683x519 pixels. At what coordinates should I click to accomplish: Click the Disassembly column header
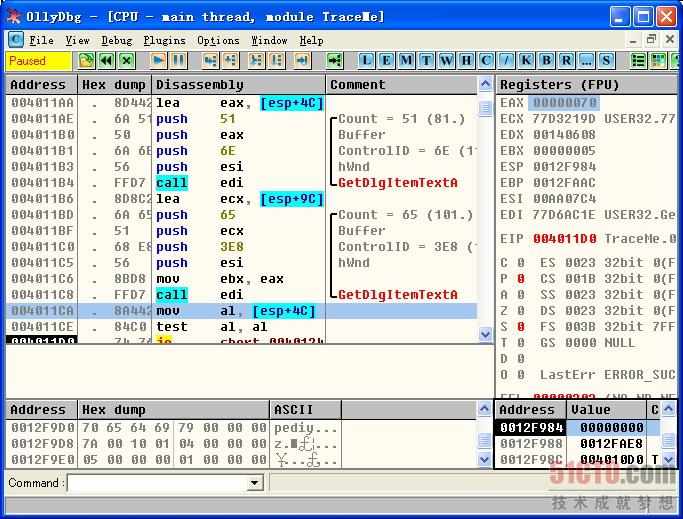tap(238, 85)
